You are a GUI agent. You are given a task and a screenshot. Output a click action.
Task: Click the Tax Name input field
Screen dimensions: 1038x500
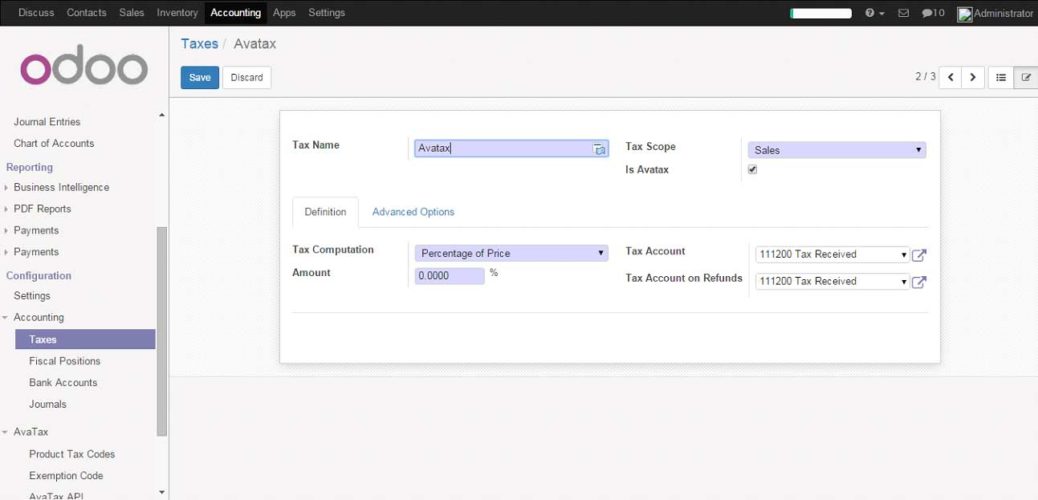tap(511, 149)
